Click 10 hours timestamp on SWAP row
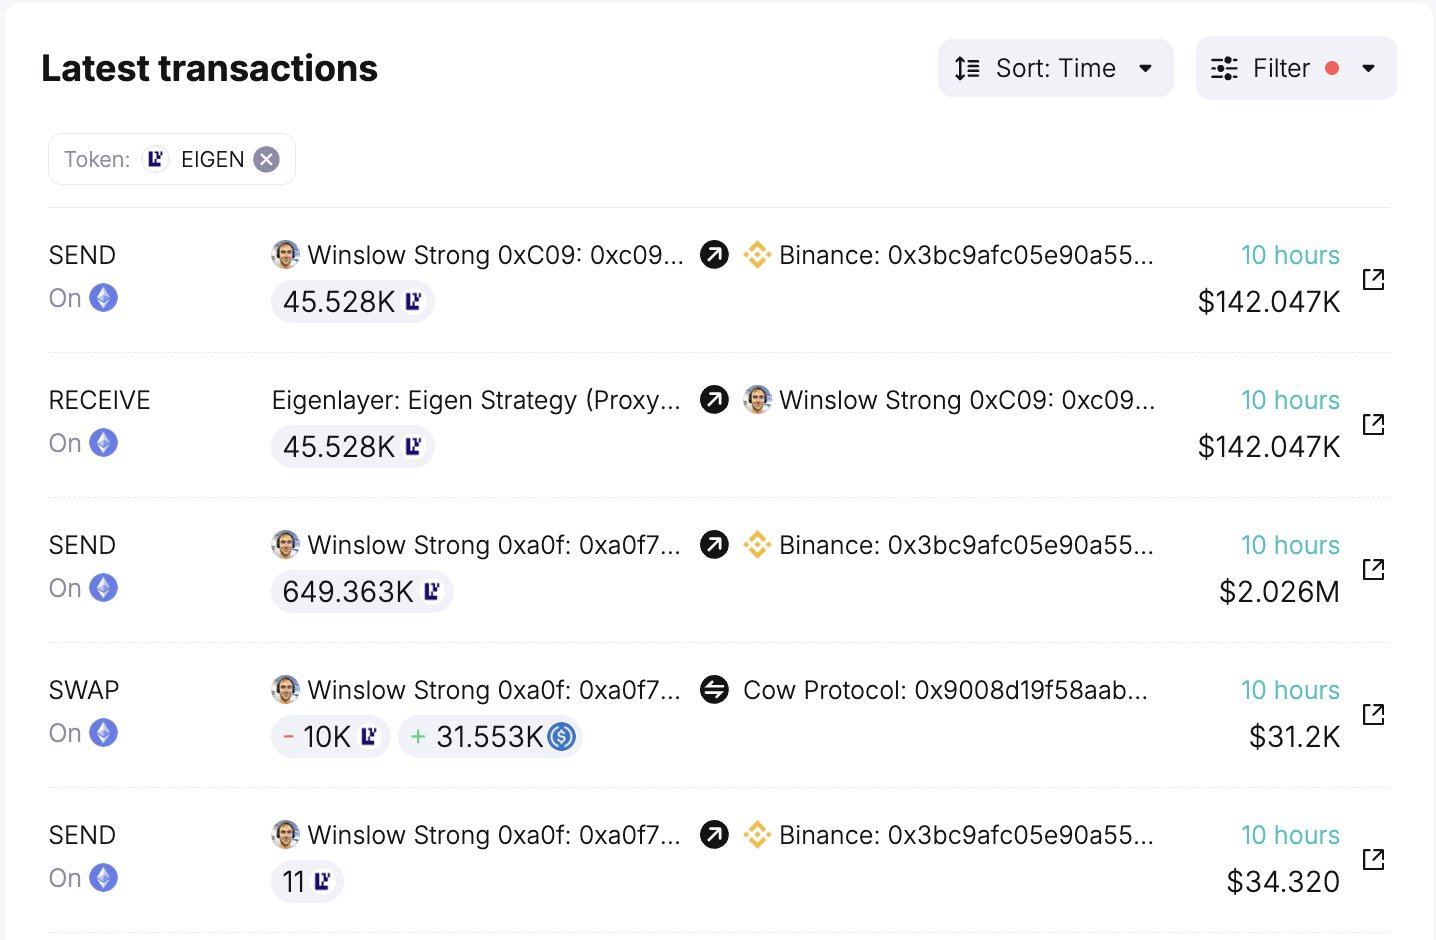The height and width of the screenshot is (940, 1436). (1290, 690)
